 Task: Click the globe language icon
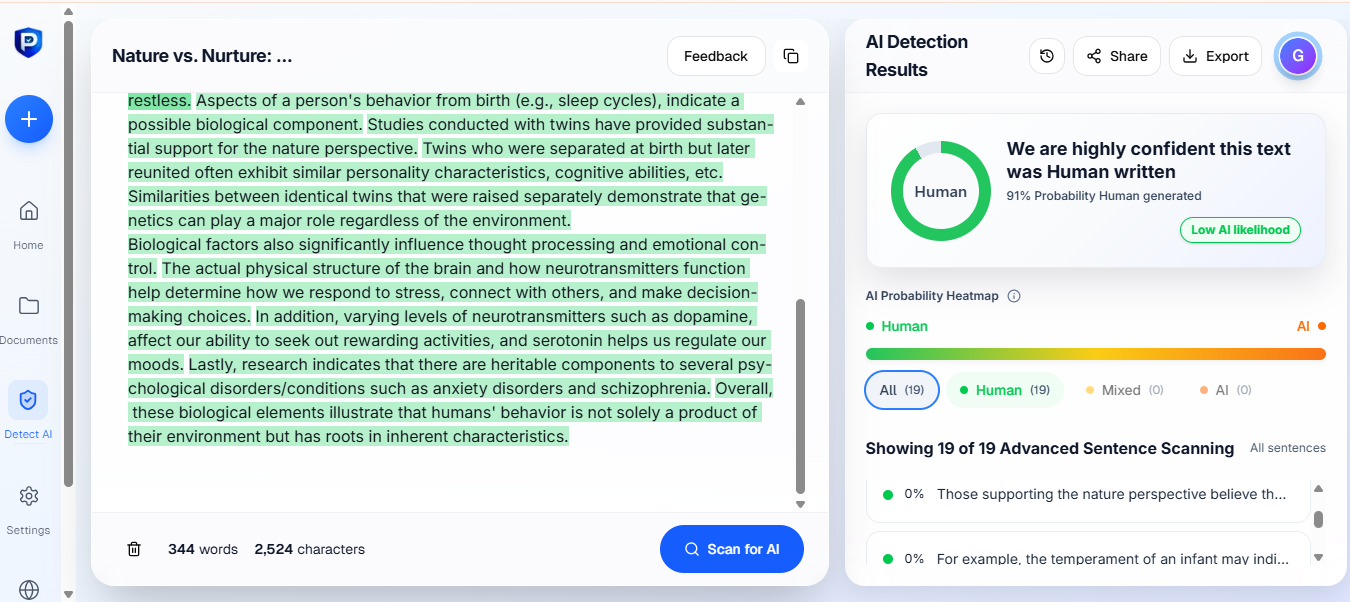(x=29, y=590)
